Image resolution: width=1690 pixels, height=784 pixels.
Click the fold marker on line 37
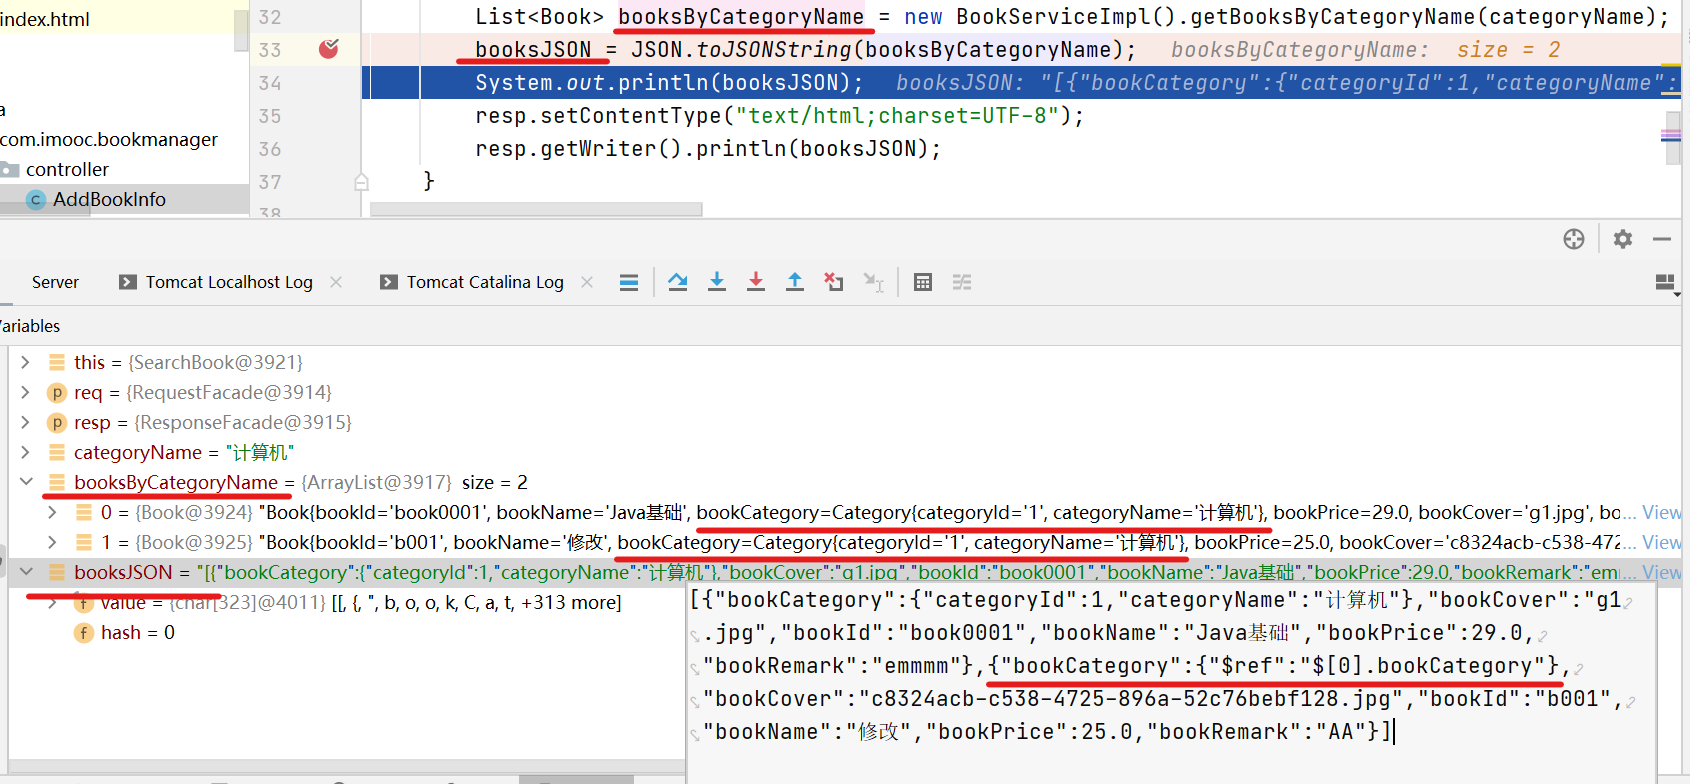(362, 182)
